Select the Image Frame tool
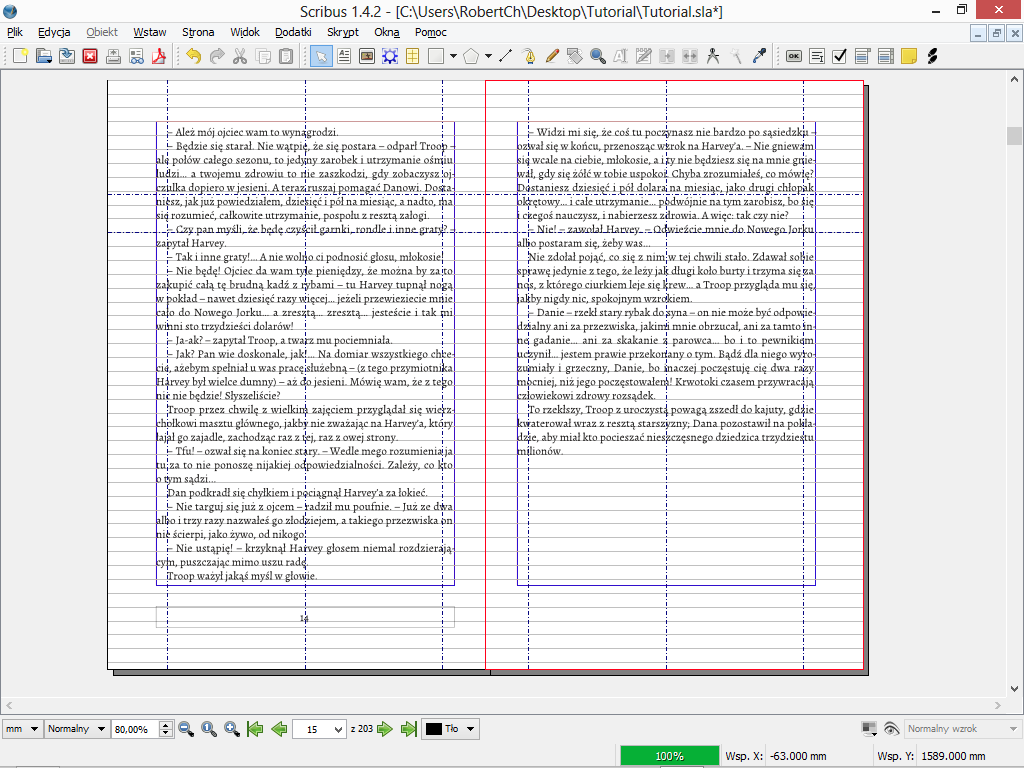1024x768 pixels. pyautogui.click(x=366, y=56)
